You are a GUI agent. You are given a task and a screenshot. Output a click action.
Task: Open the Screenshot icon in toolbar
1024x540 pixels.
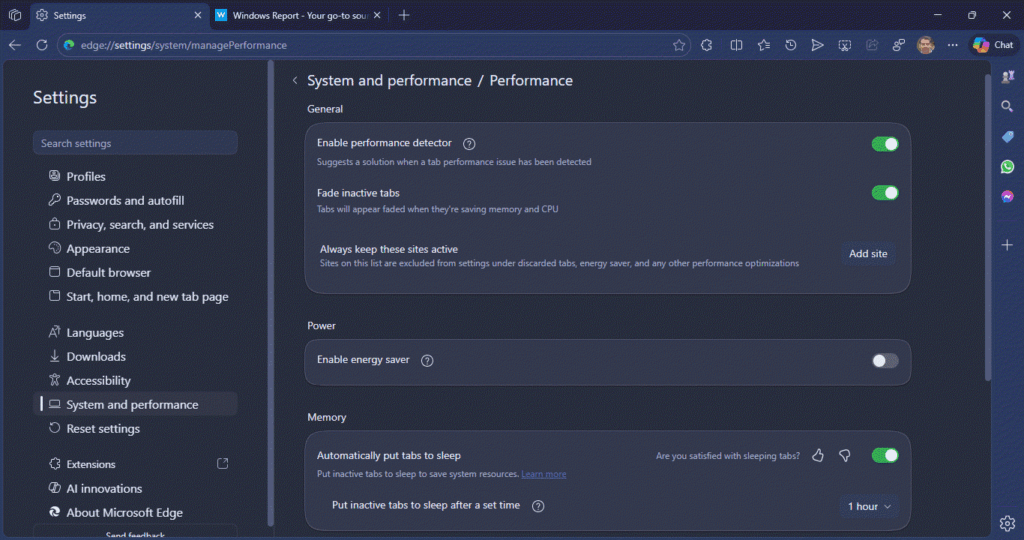point(844,45)
